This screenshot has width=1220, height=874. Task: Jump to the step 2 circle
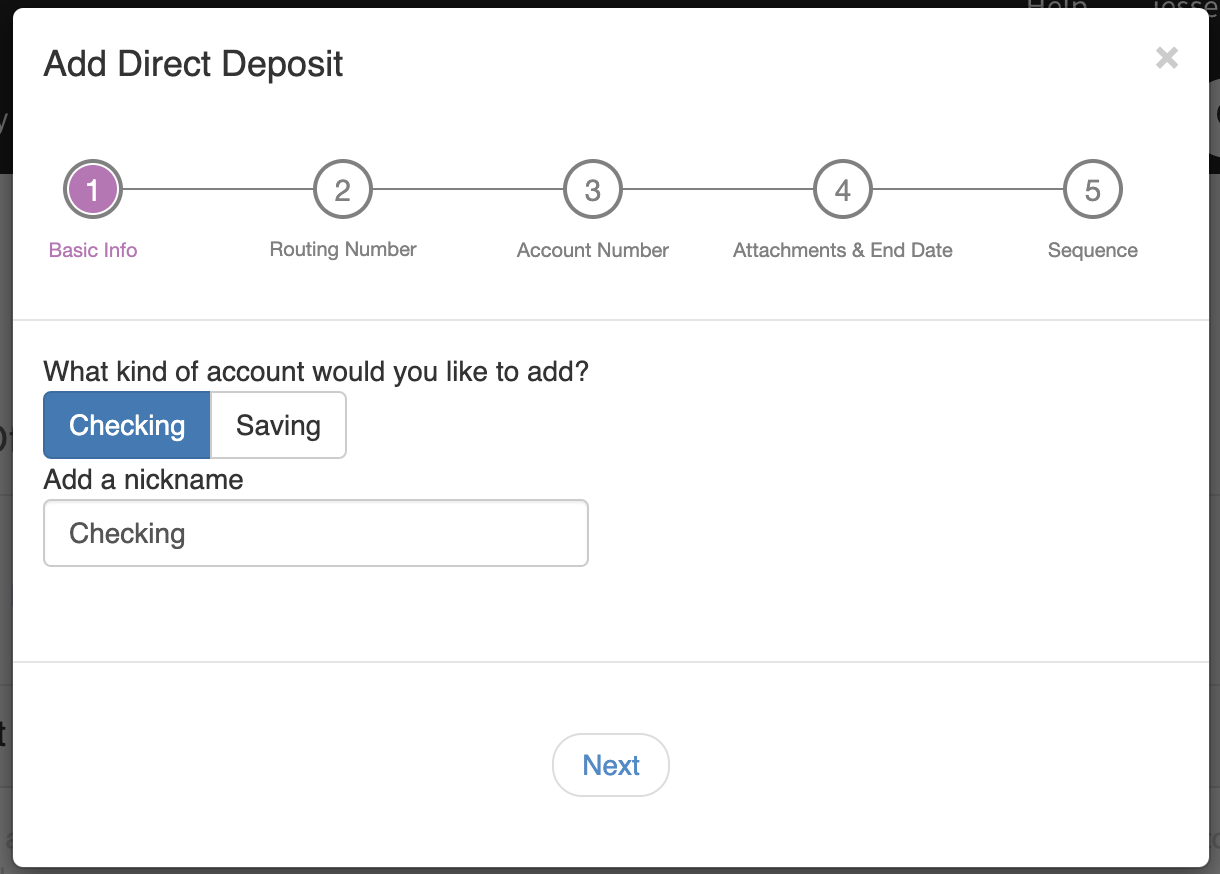343,190
